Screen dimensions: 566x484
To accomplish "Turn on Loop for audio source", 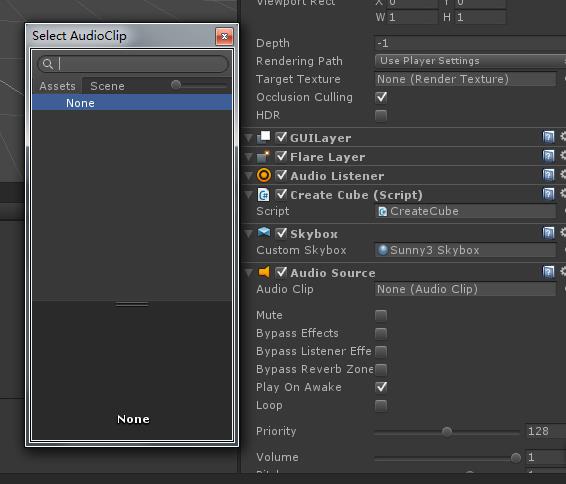I will click(x=381, y=405).
